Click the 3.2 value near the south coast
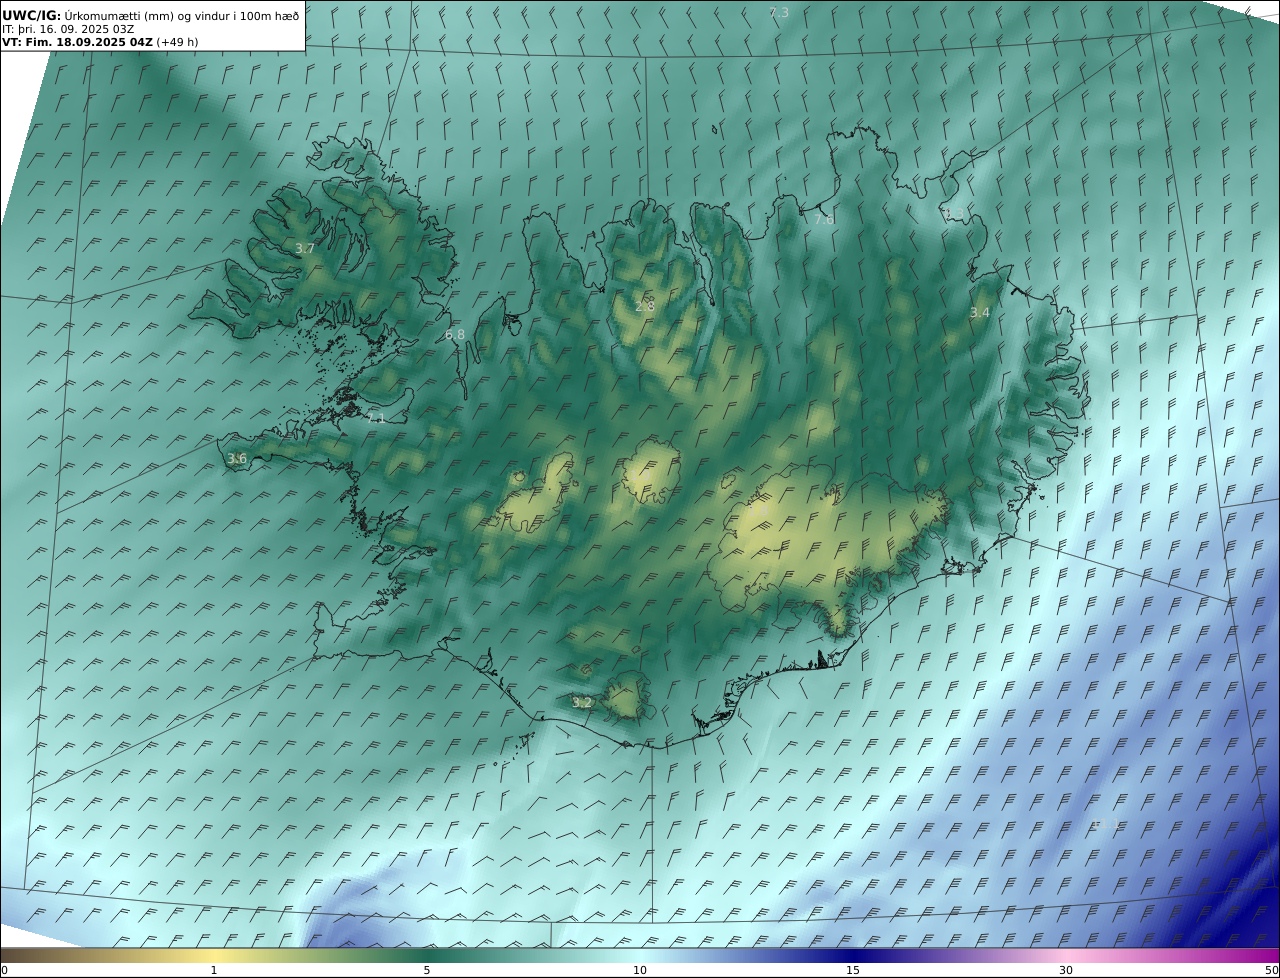 tap(582, 703)
